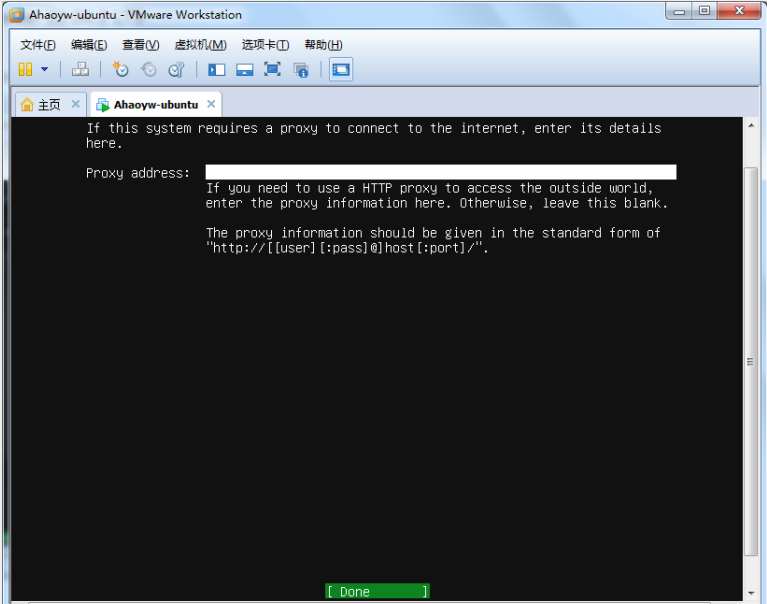The height and width of the screenshot is (604, 767).
Task: Open the power options dropdown arrow
Action: tap(44, 69)
